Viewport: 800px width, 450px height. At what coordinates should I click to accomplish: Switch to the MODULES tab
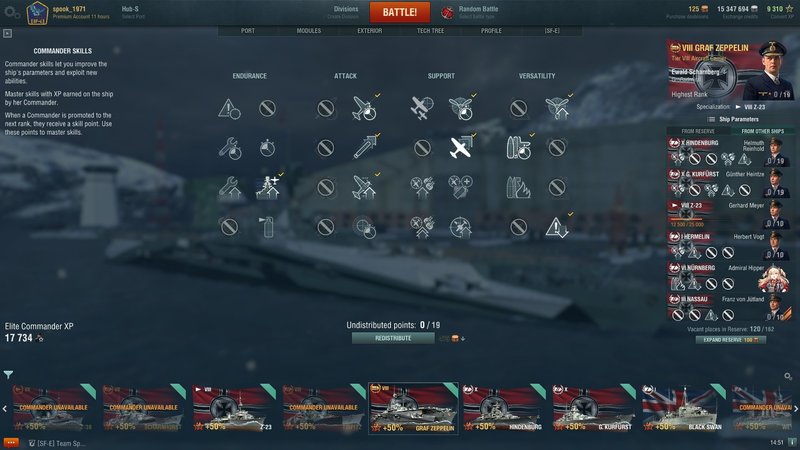point(309,31)
